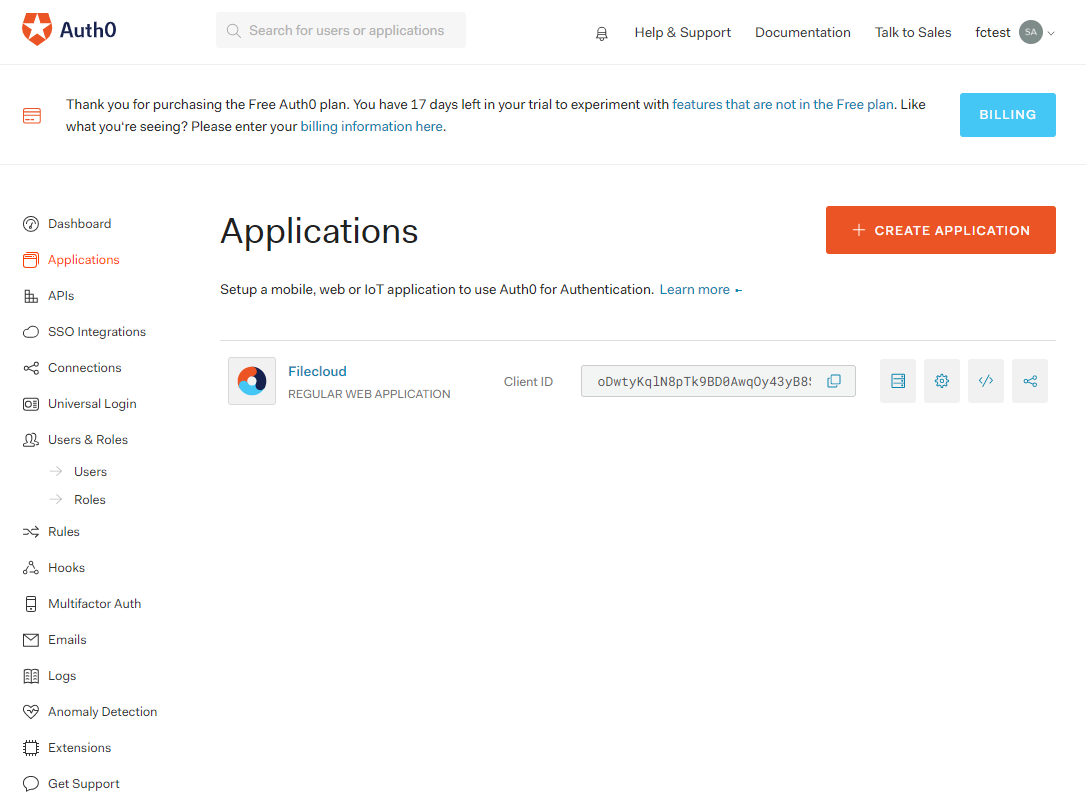The image size is (1086, 805).
Task: Open the Connections share icon for Fileclouds
Action: [1030, 381]
